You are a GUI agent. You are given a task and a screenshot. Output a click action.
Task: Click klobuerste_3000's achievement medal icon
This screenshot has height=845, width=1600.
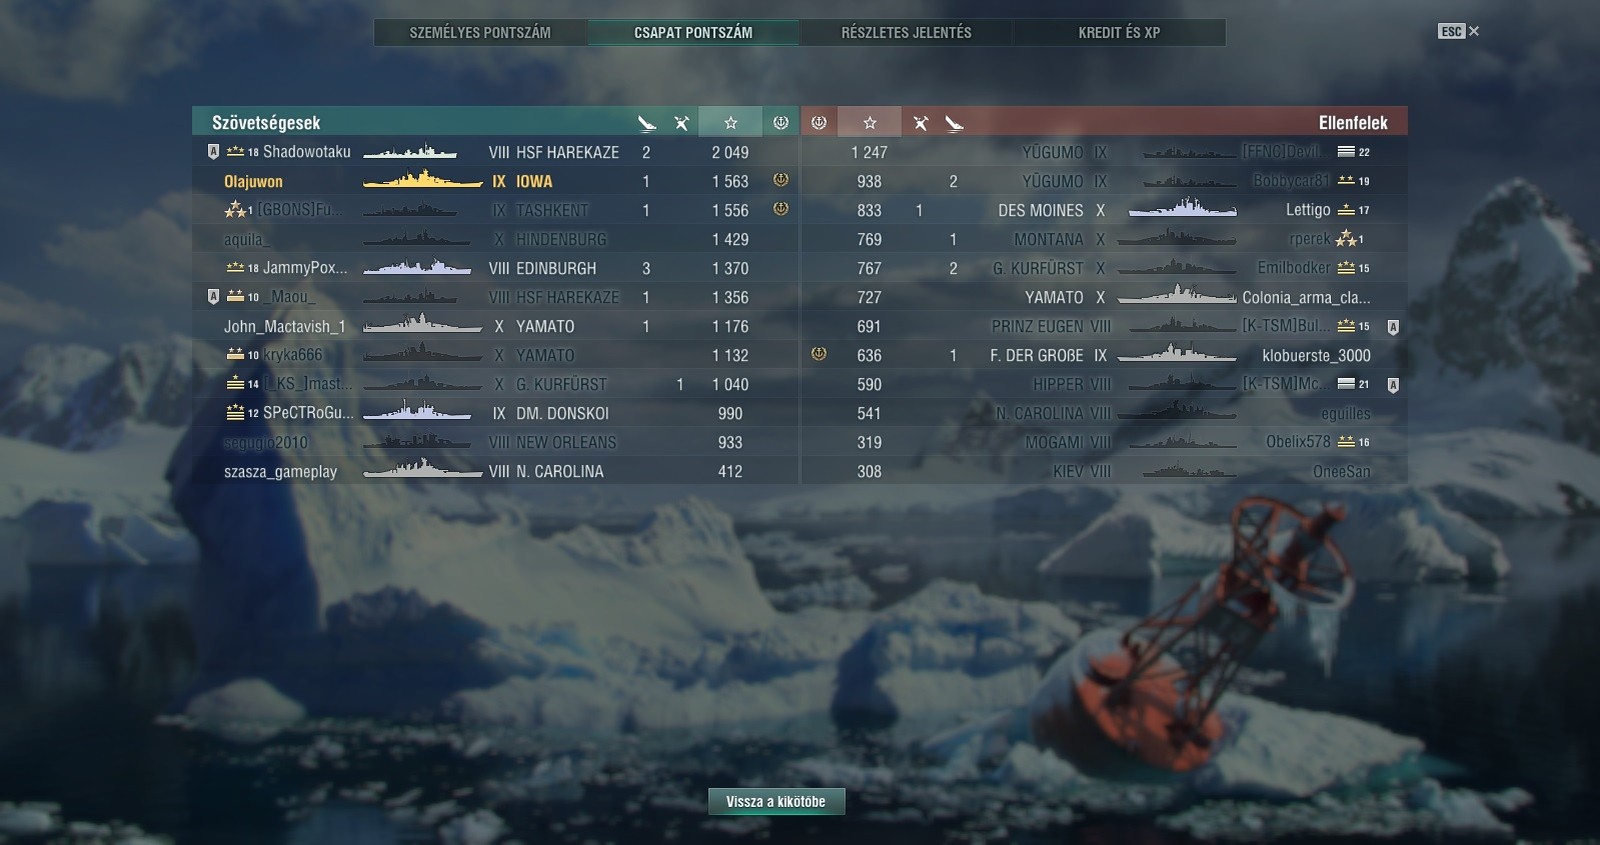[x=819, y=354]
